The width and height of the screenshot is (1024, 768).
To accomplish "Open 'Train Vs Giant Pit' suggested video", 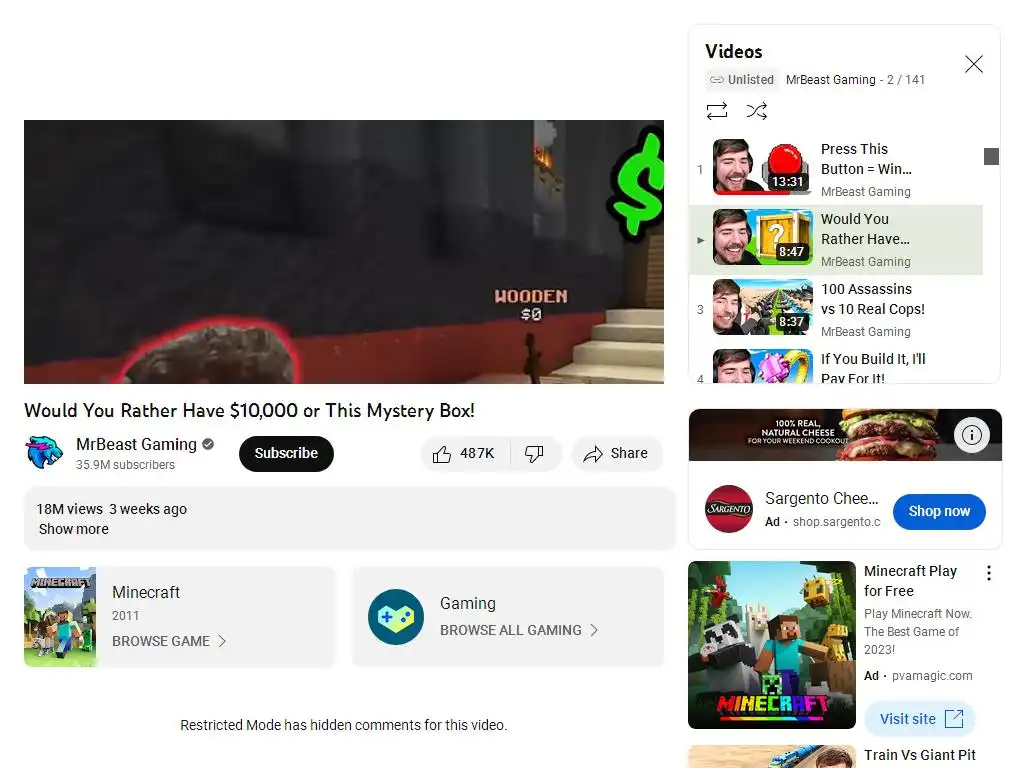I will click(x=920, y=756).
